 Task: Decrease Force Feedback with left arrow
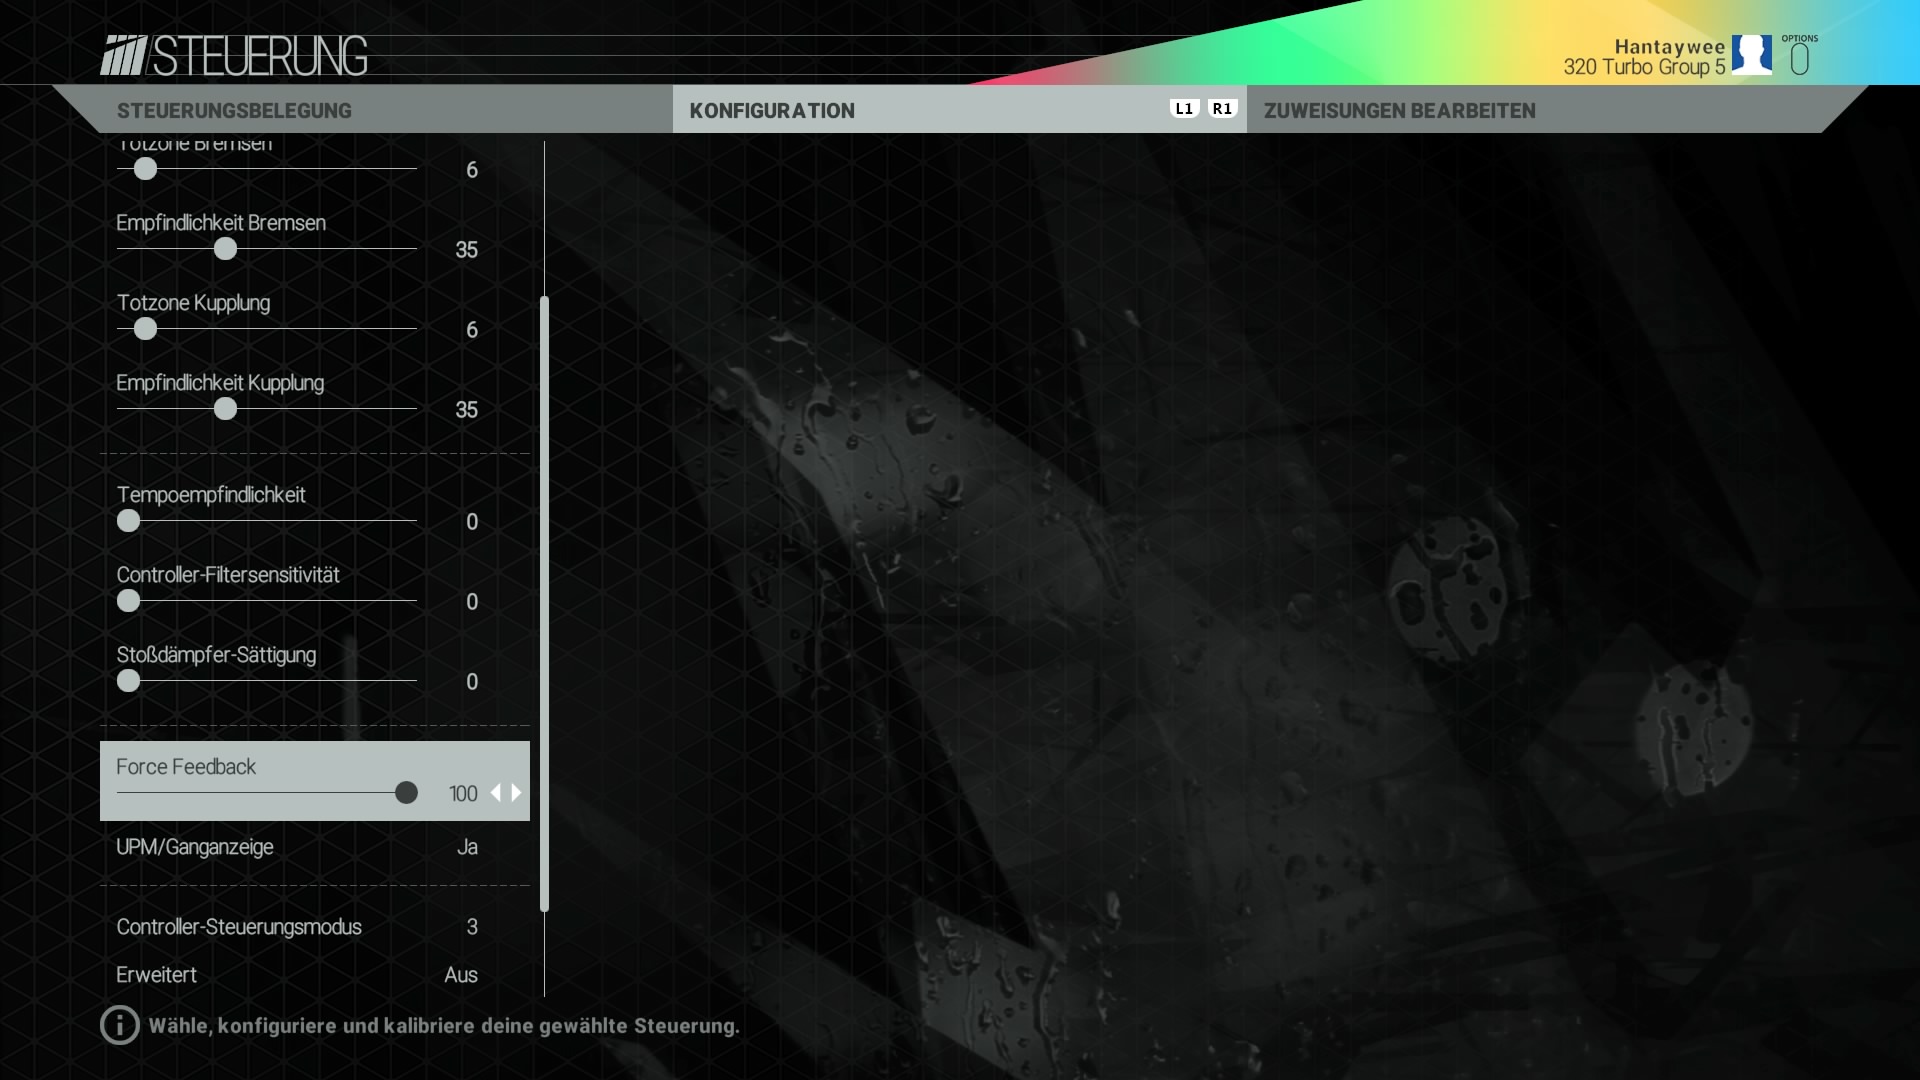(495, 793)
